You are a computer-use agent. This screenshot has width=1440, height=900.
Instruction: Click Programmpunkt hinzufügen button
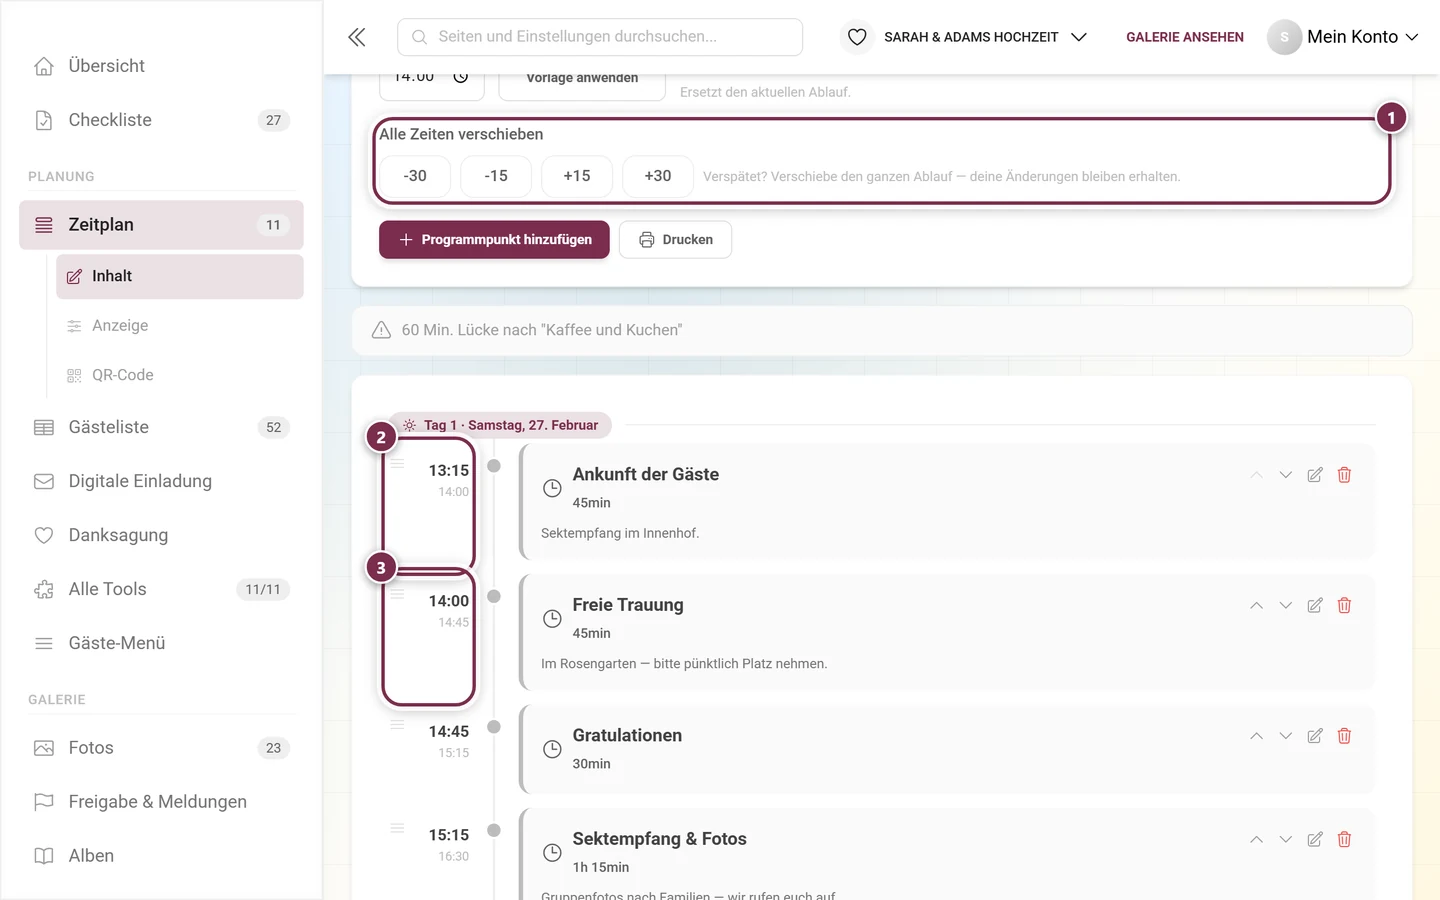494,240
